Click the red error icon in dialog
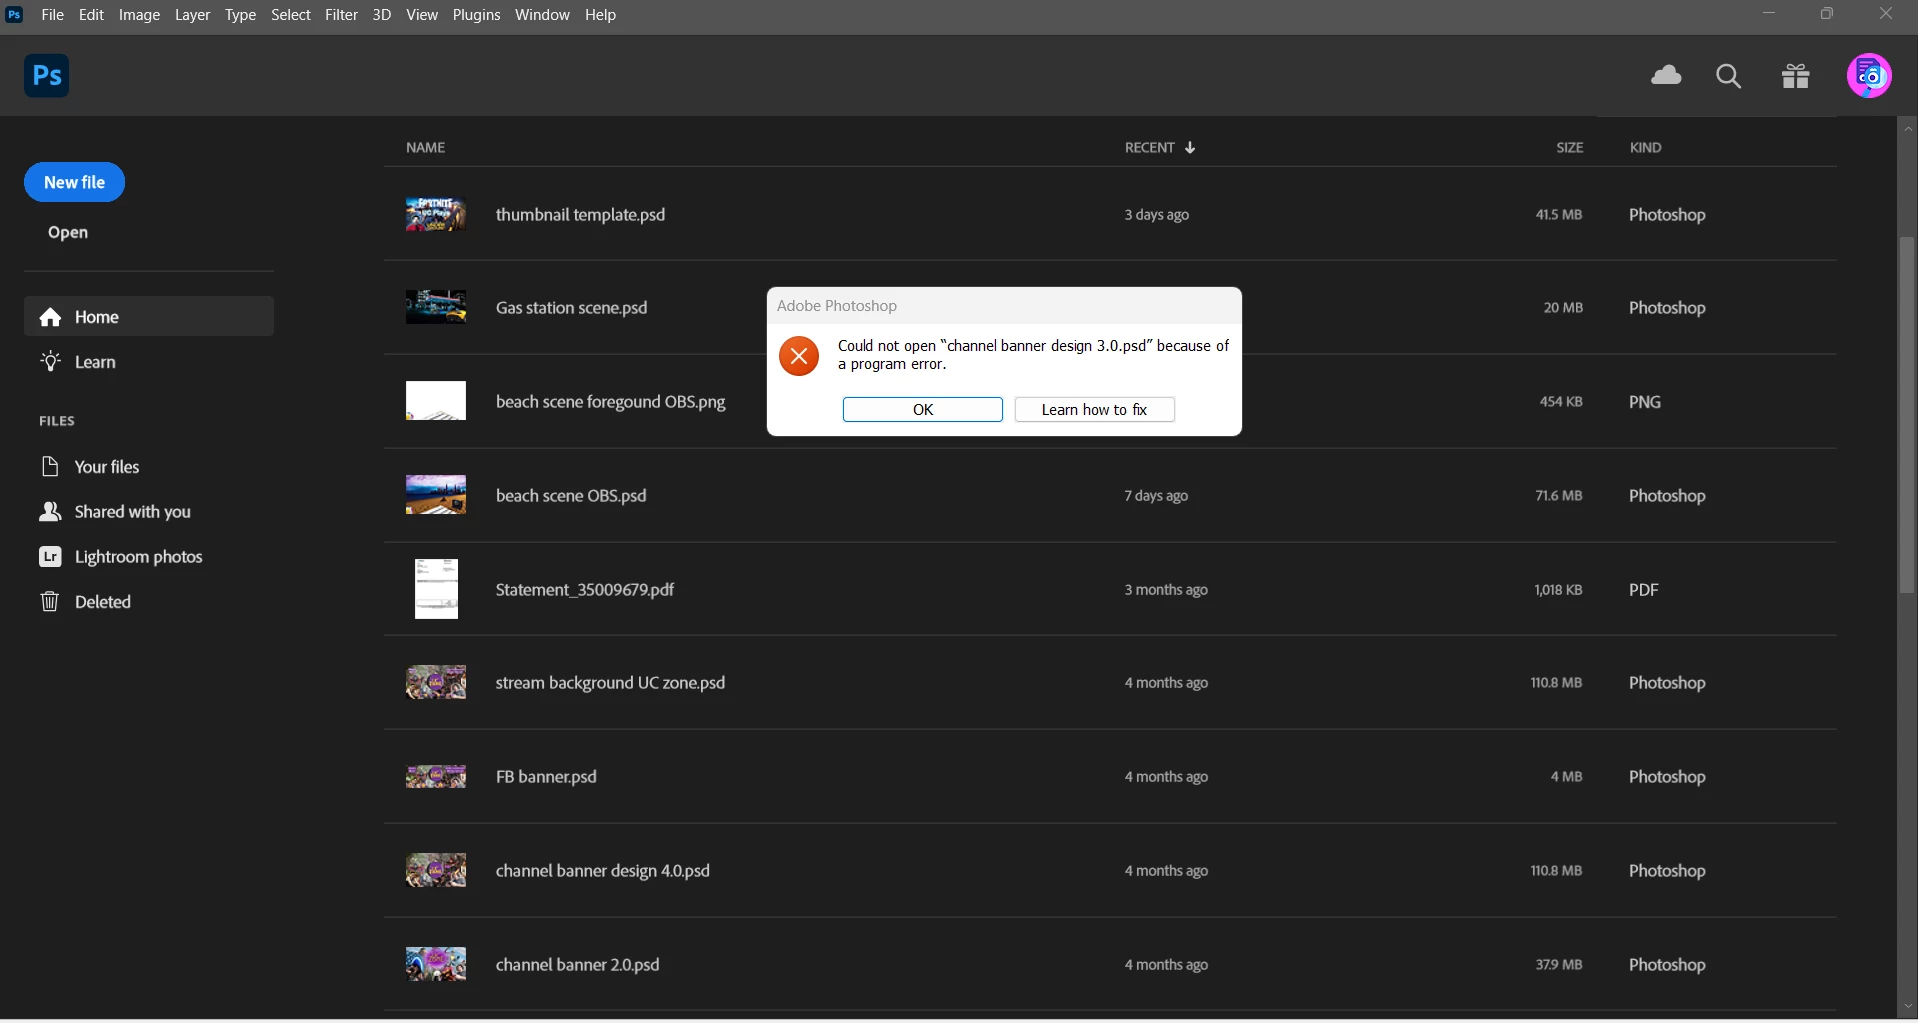1918x1023 pixels. [x=799, y=356]
